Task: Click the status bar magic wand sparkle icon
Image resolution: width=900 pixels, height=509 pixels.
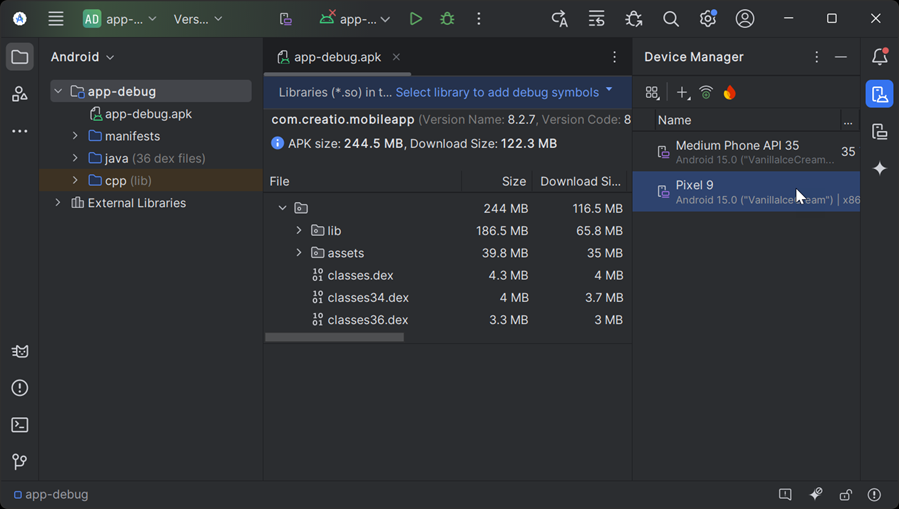Action: pos(816,494)
